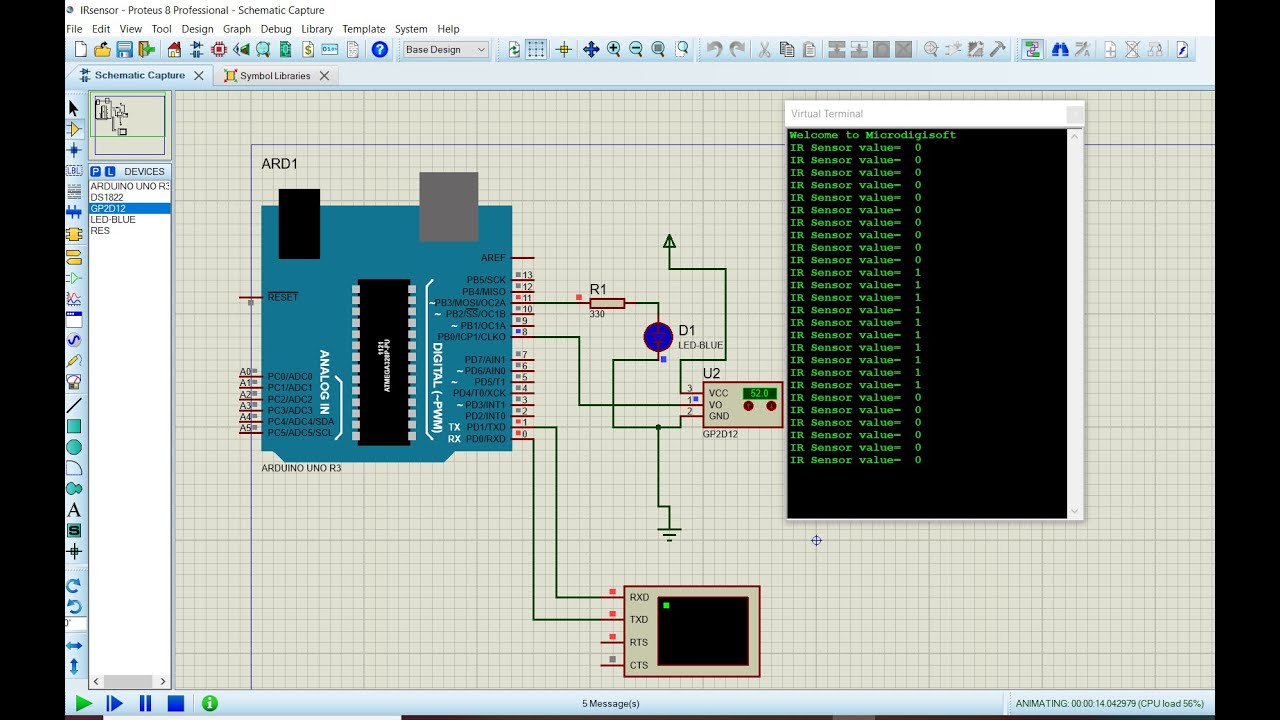Open the Debug menu
The image size is (1280, 720).
(x=276, y=29)
